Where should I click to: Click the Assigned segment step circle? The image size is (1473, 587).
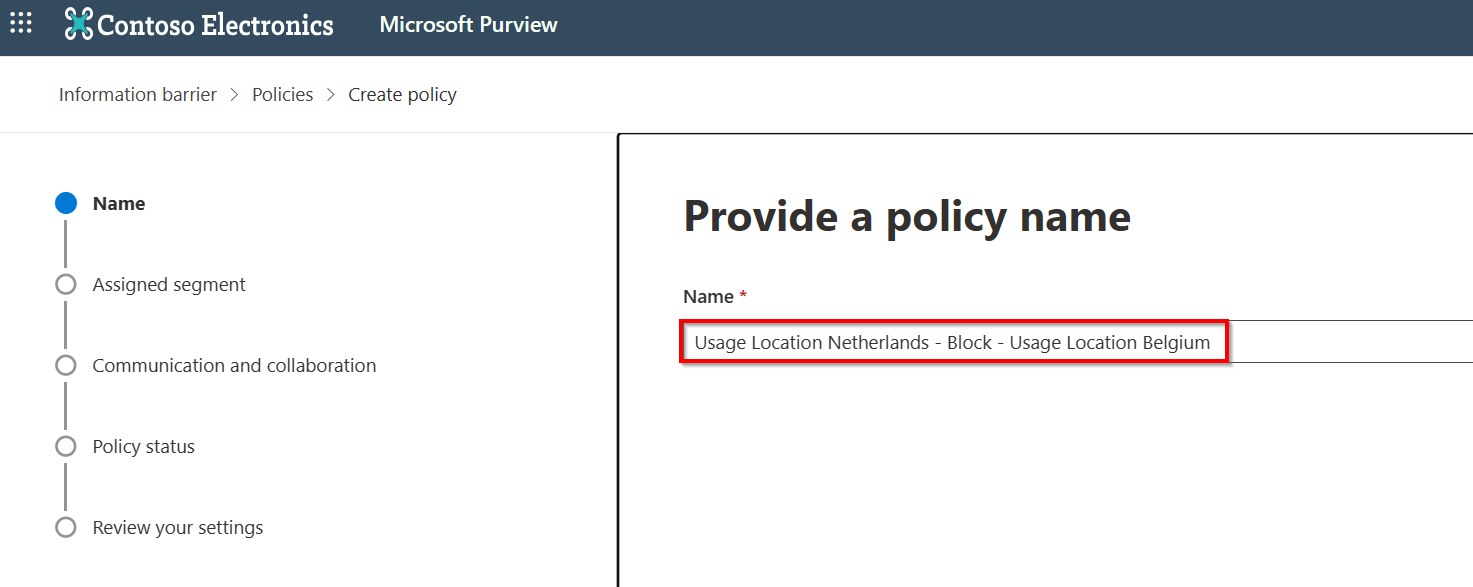(x=65, y=284)
